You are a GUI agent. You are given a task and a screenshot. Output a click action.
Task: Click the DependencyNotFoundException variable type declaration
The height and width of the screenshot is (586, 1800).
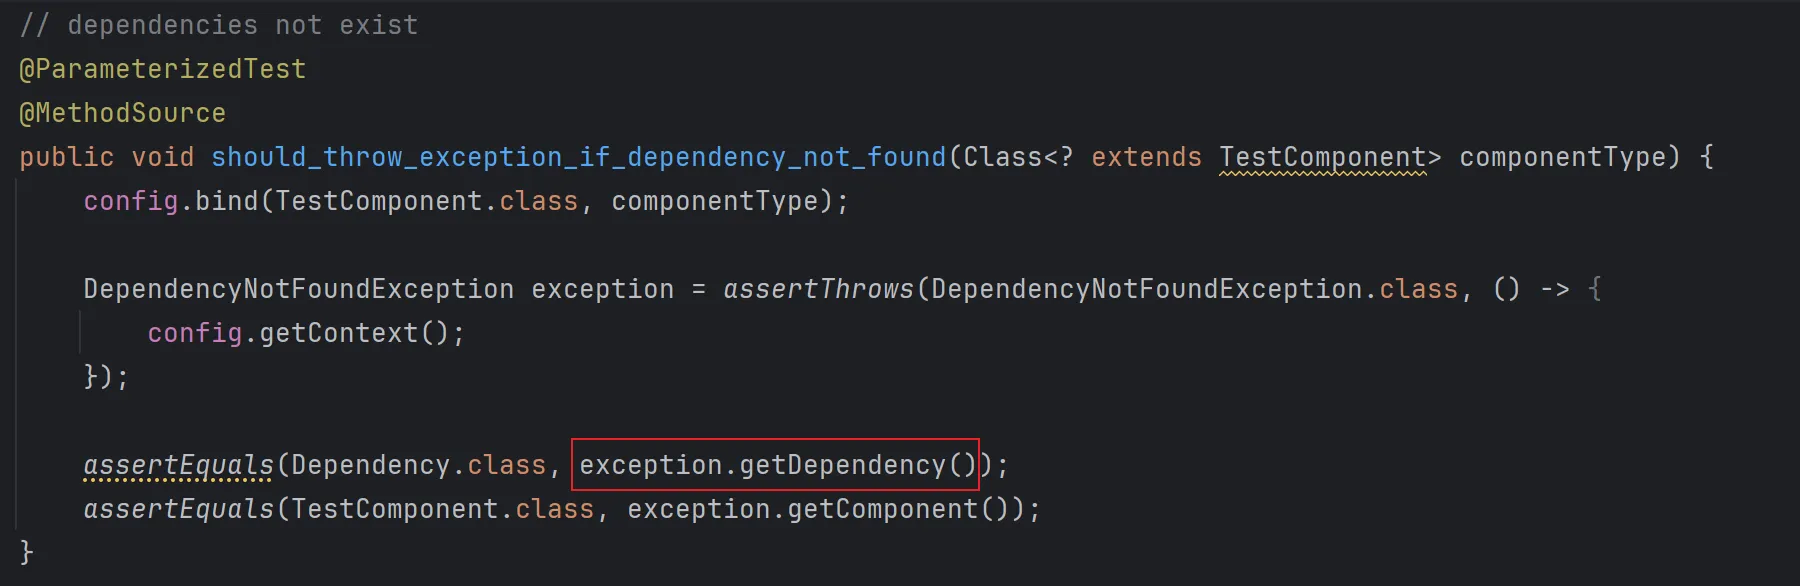click(298, 289)
